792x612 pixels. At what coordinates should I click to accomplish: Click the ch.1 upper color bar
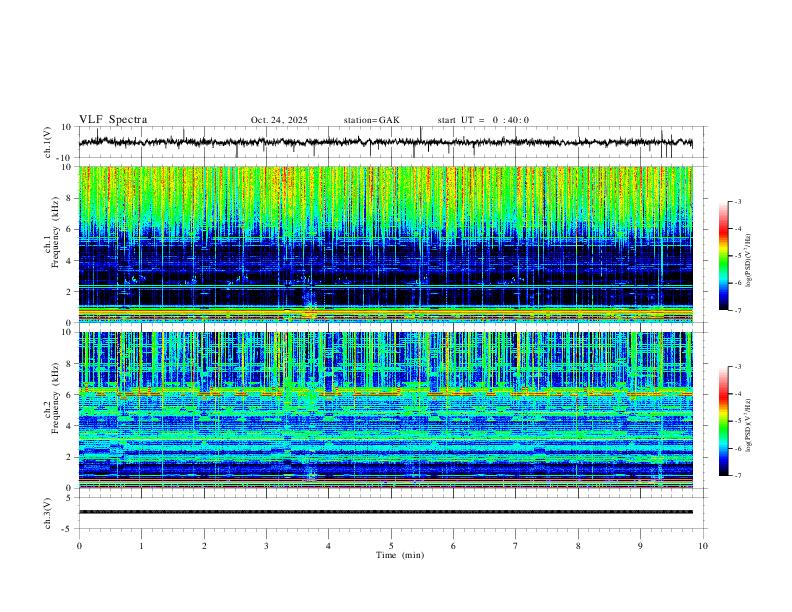point(724,256)
